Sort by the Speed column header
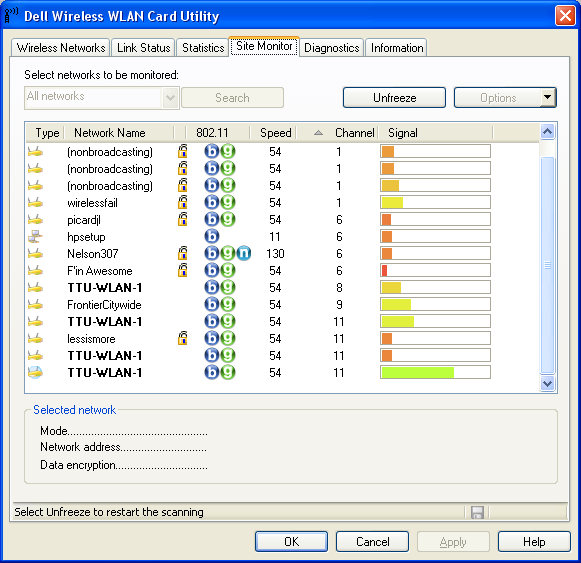 pos(273,133)
